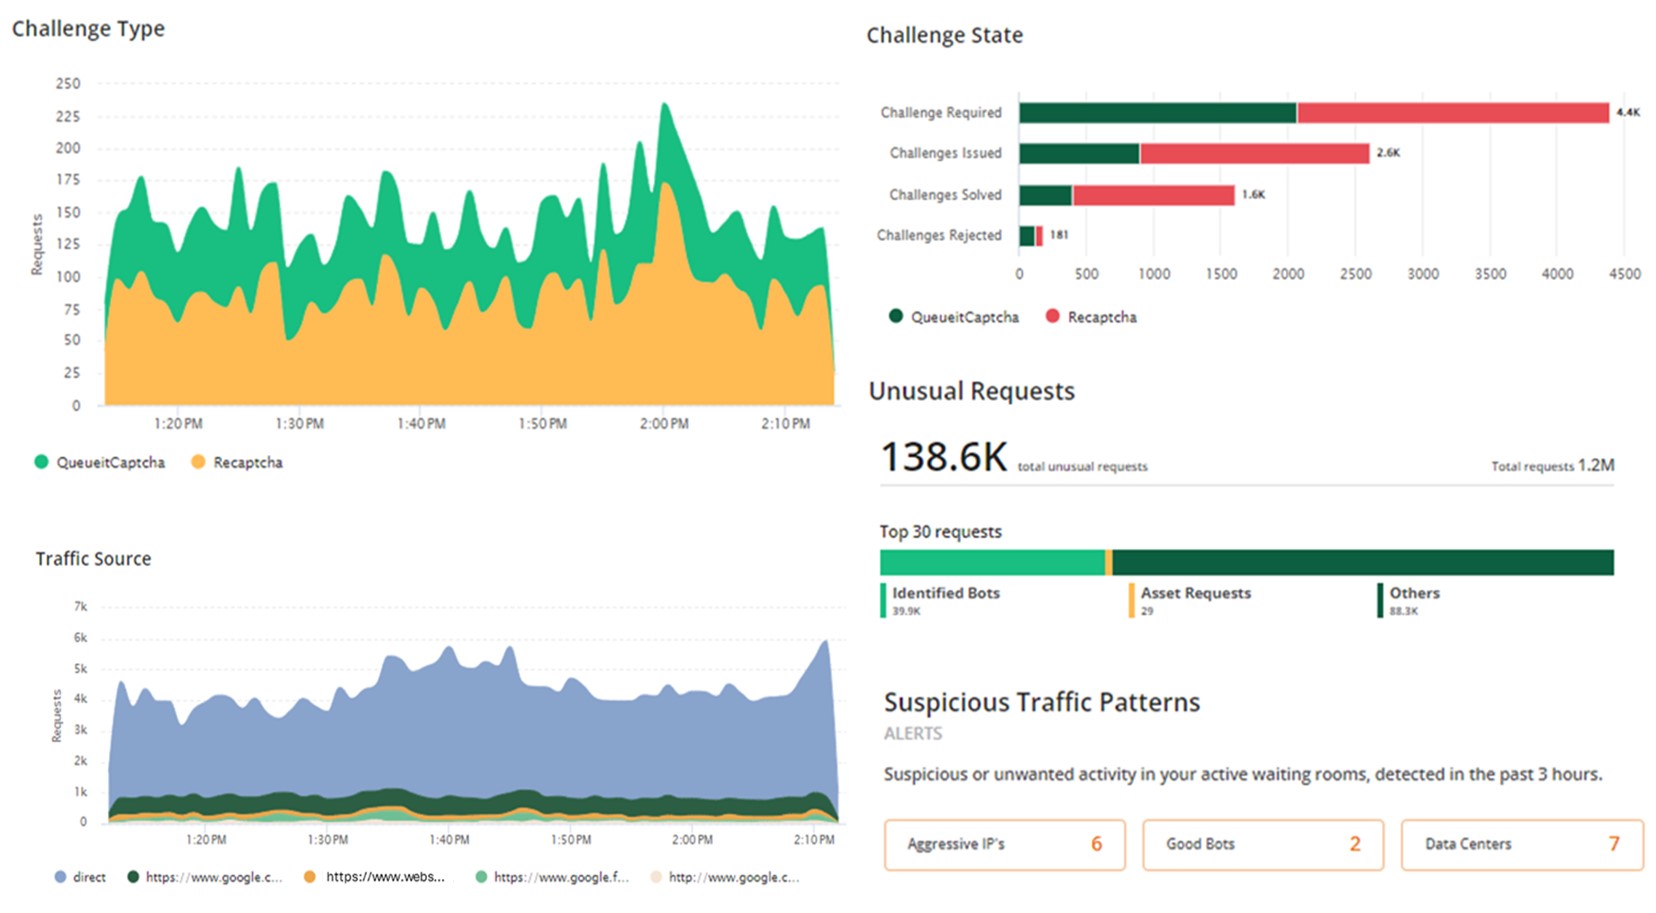
Task: Click the Challenges Solved red bar segment
Action: (x=1153, y=195)
